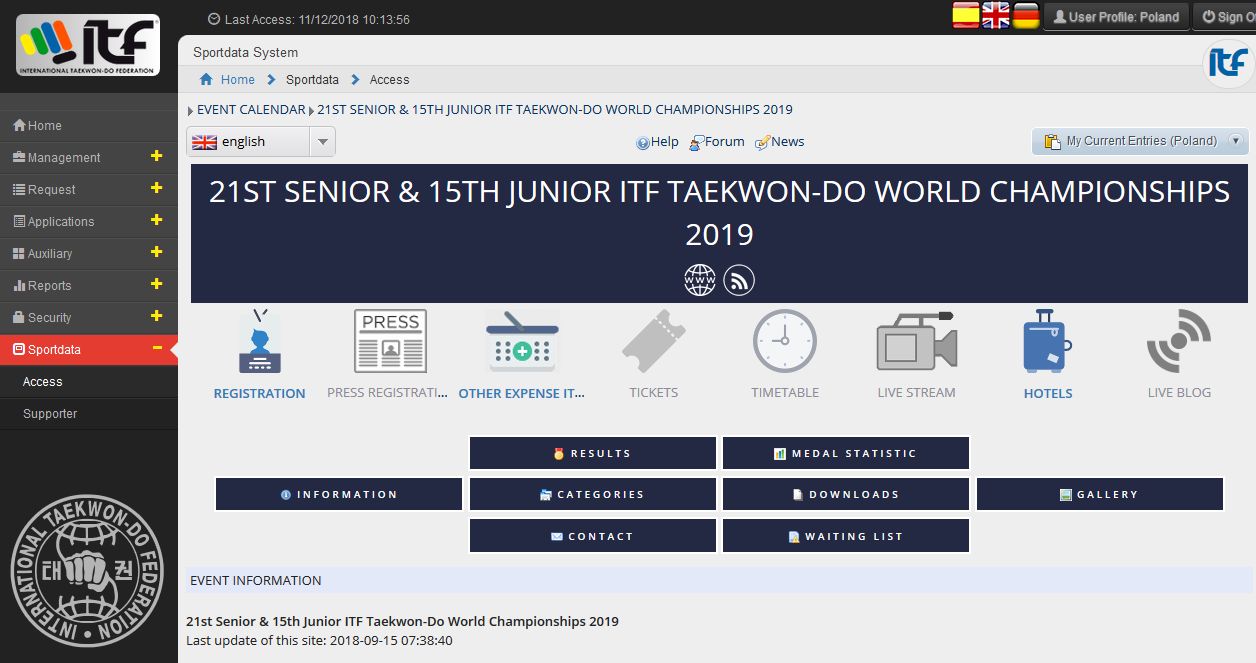The image size is (1256, 663).
Task: Open the Timetable clock icon
Action: click(x=785, y=341)
